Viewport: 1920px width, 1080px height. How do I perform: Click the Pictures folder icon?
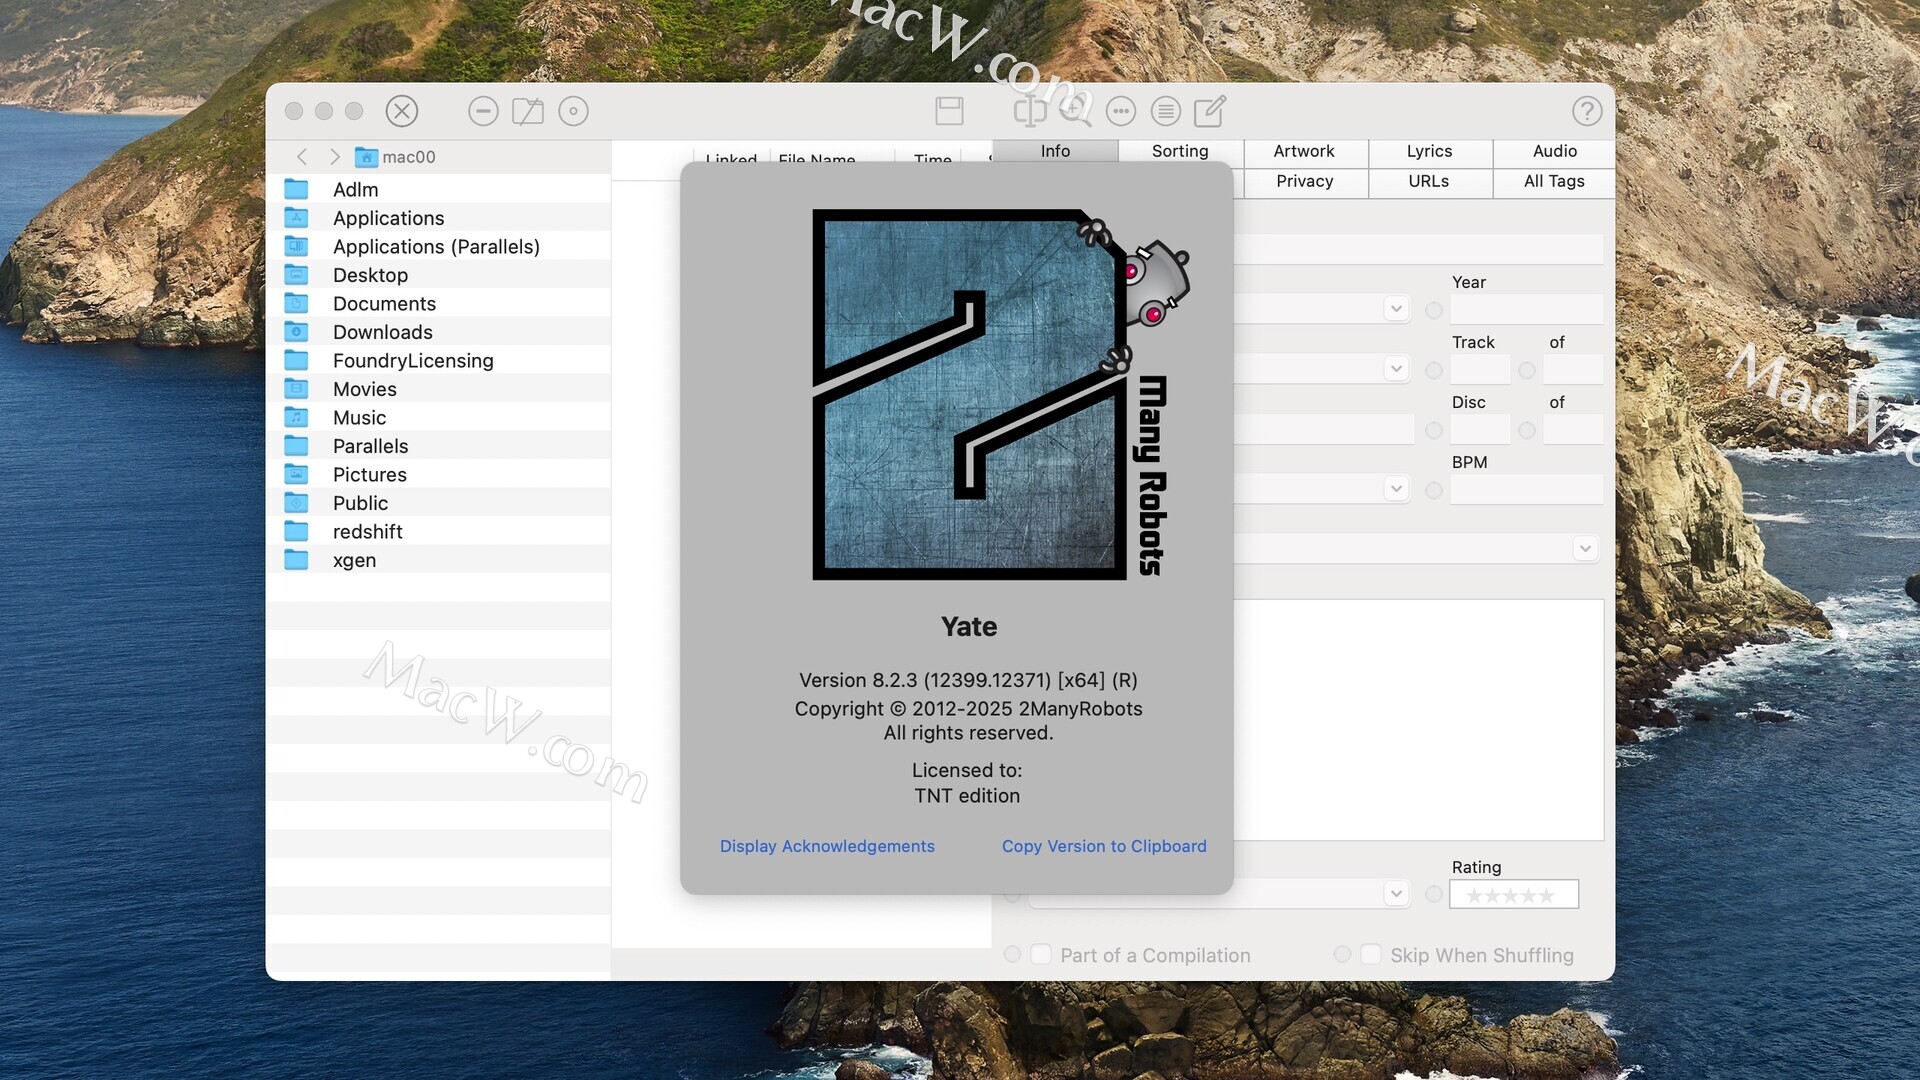tap(296, 474)
